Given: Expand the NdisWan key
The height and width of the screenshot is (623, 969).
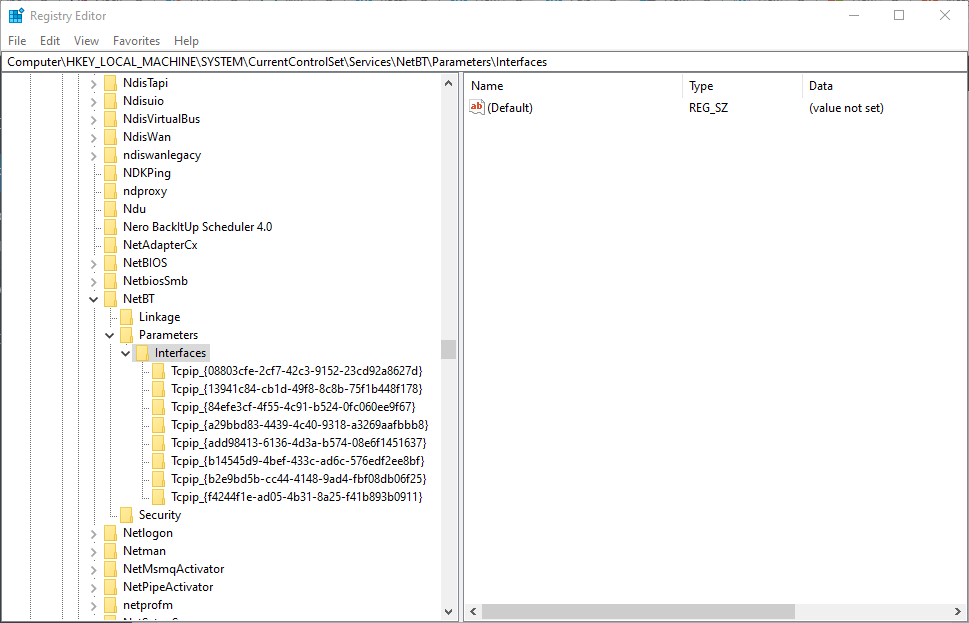Looking at the screenshot, I should coord(93,137).
